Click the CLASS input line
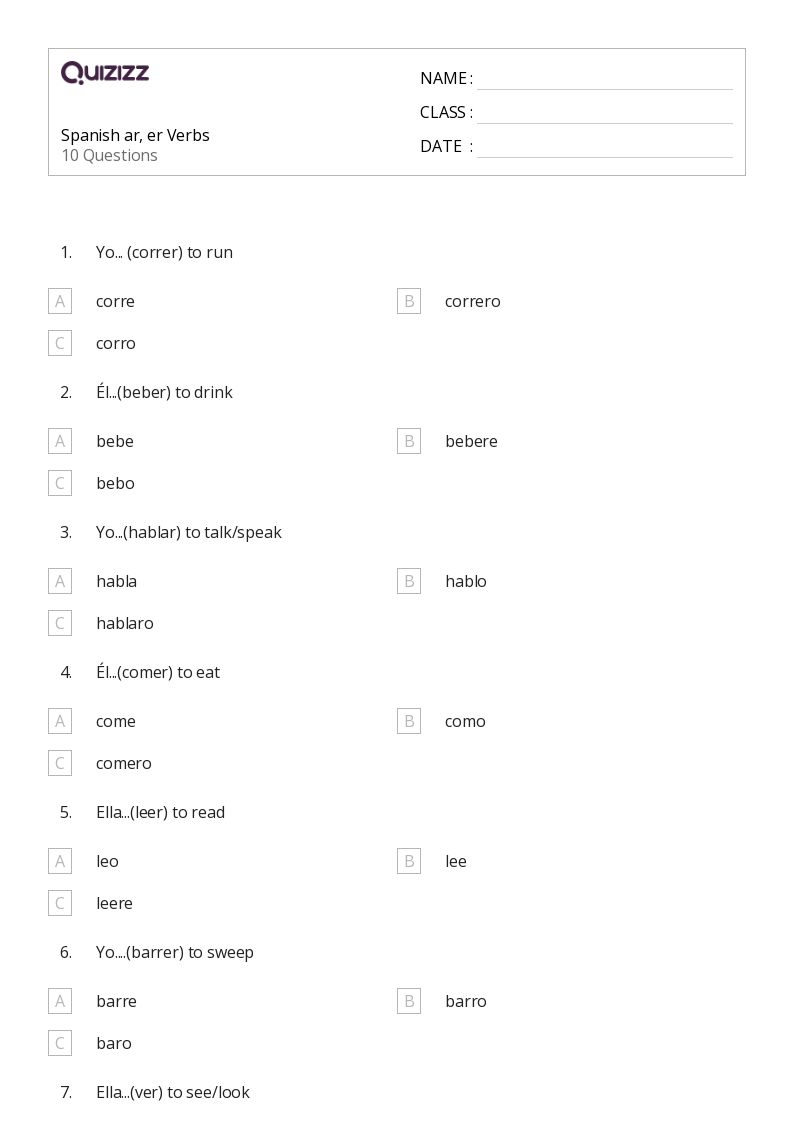 pyautogui.click(x=605, y=113)
